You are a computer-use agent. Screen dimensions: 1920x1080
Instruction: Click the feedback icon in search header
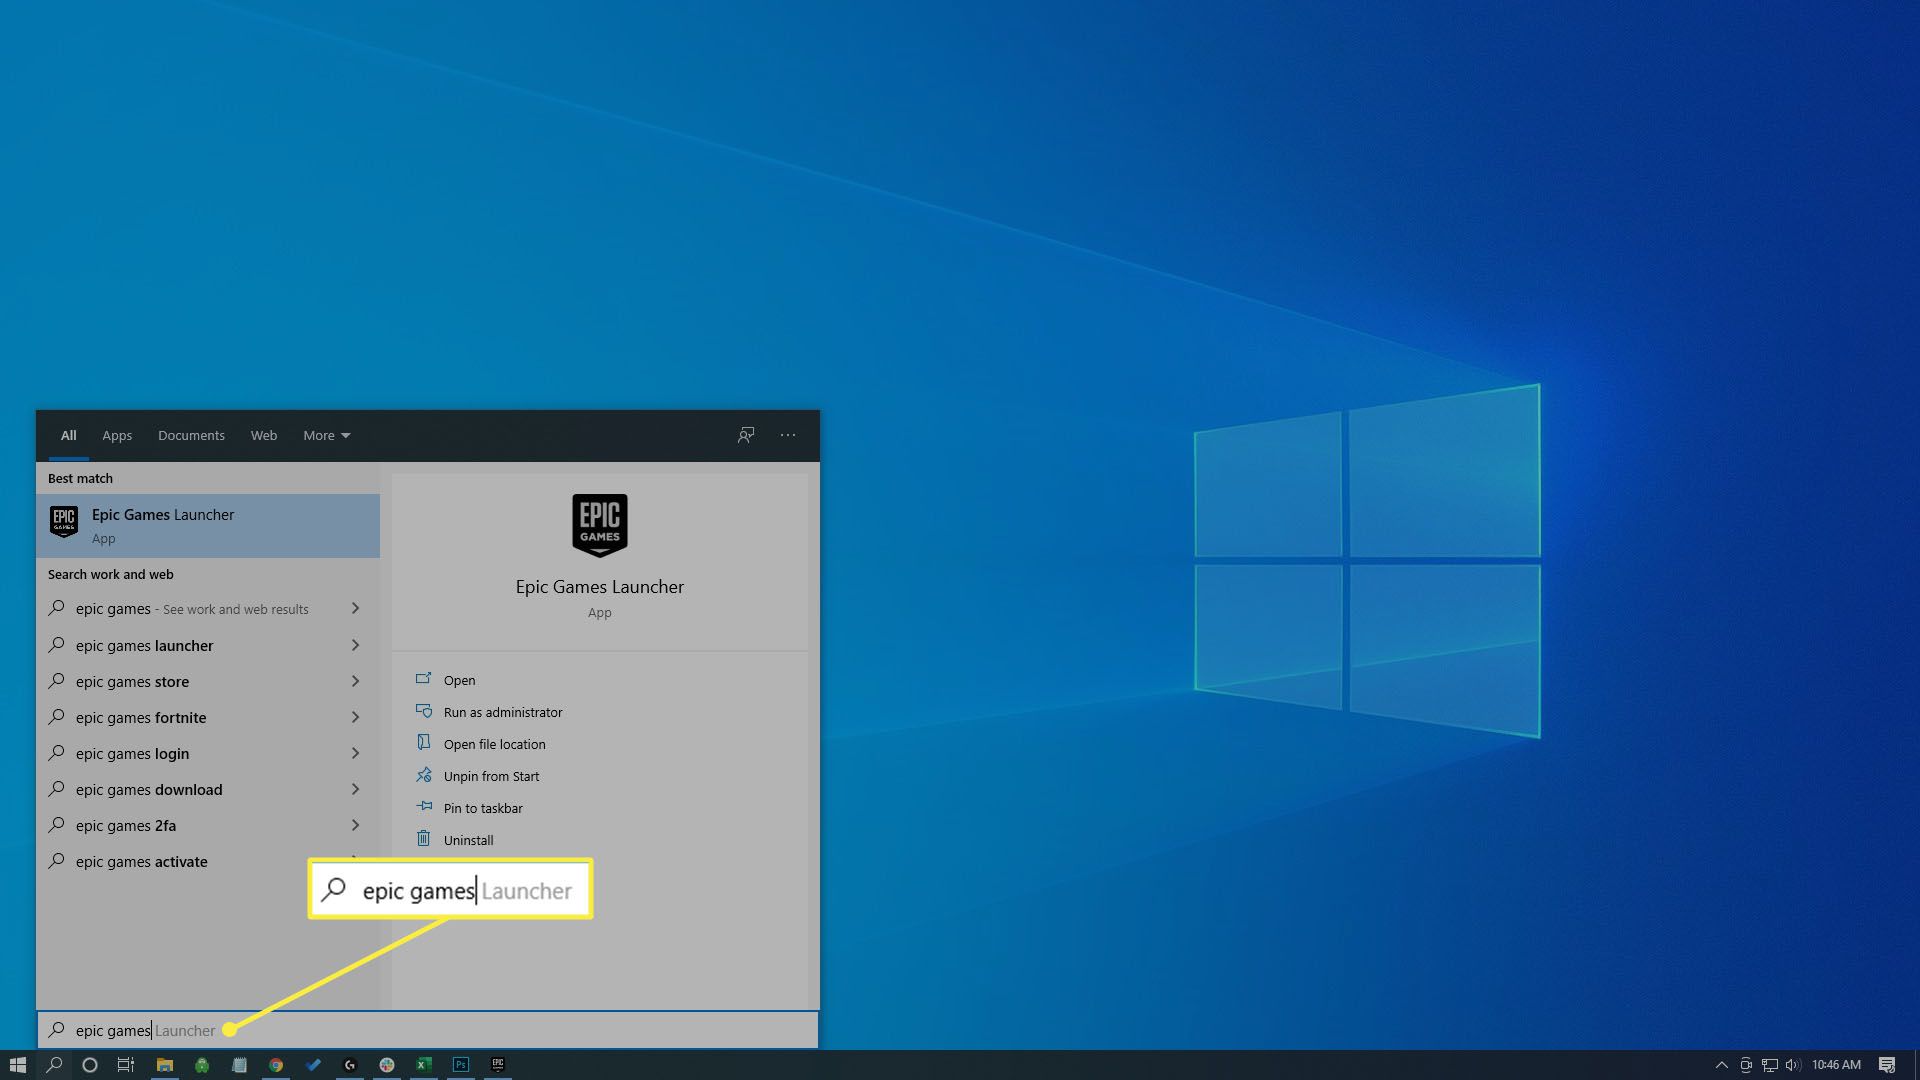point(746,435)
